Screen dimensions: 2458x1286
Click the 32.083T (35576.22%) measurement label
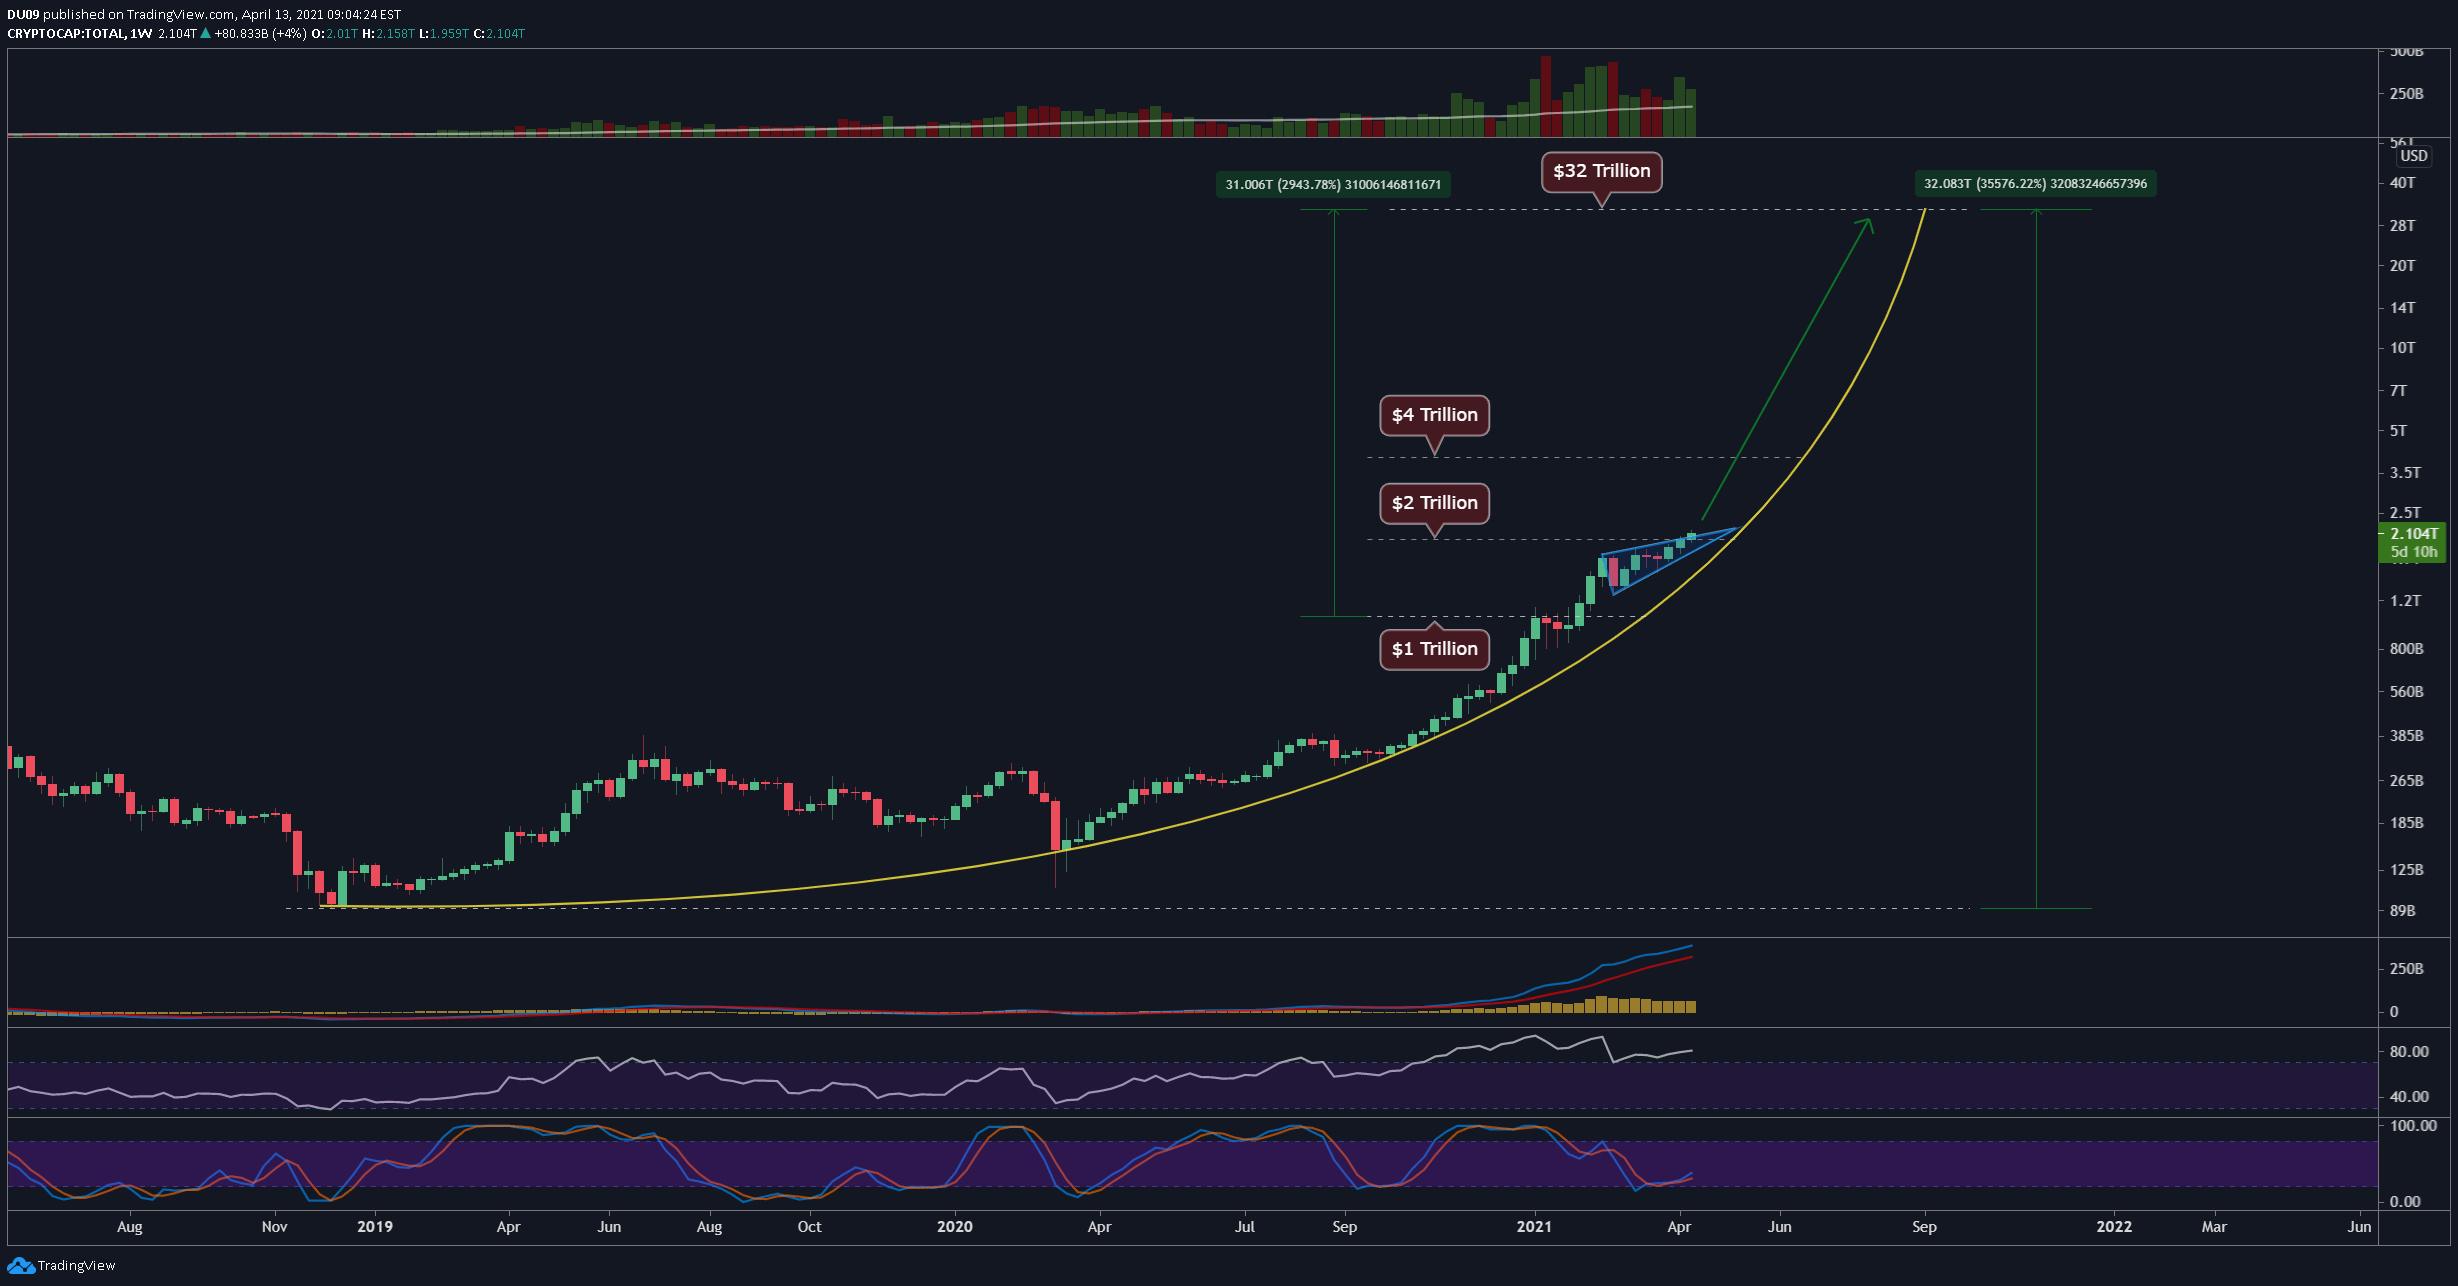tap(2035, 184)
